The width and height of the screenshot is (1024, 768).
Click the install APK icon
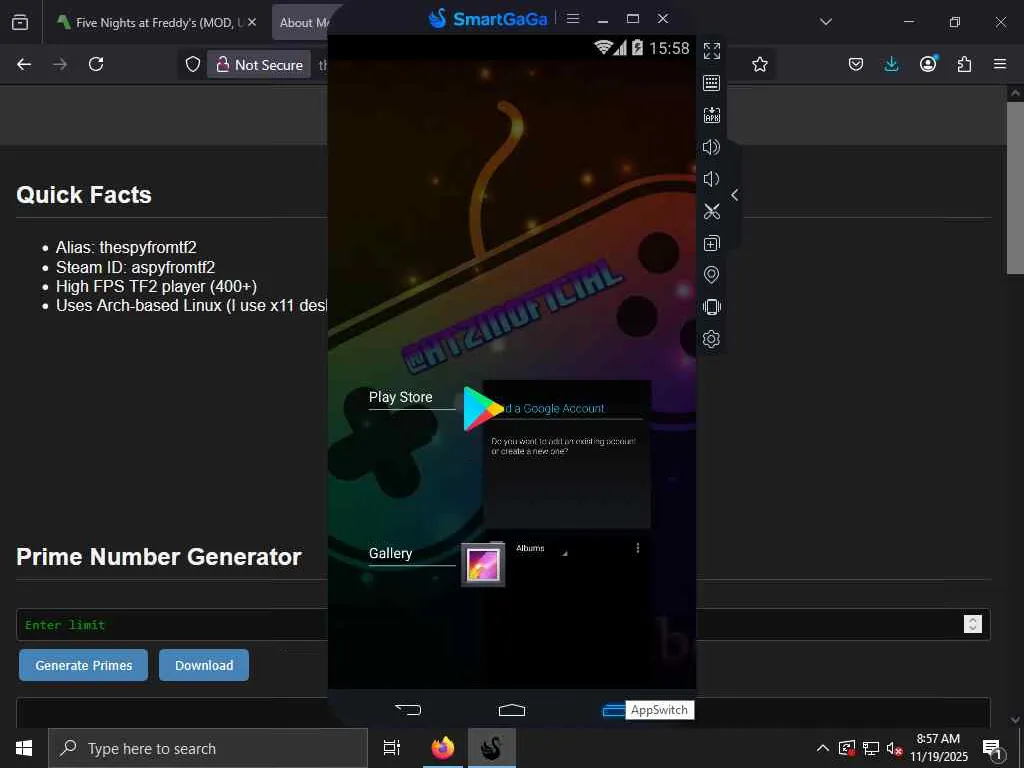[711, 115]
